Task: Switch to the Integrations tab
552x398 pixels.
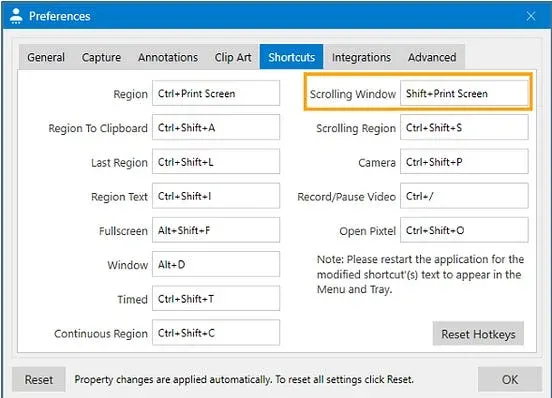Action: click(361, 57)
